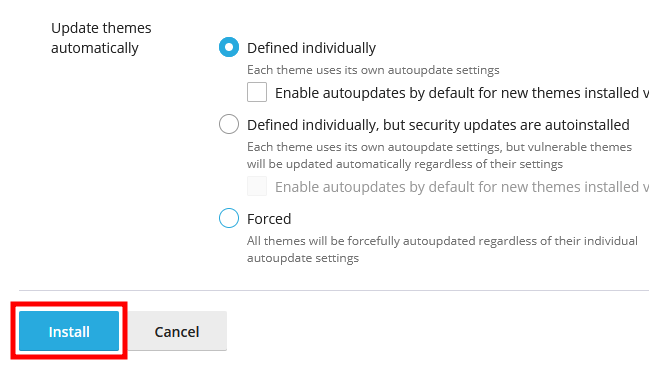Viewport: 649px width, 375px height.
Task: Click the "autoupdate settings" line below Forced description
Action: tap(303, 258)
